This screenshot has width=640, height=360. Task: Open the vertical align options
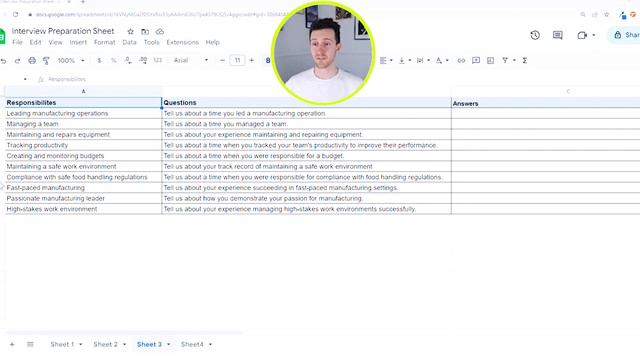[x=404, y=60]
